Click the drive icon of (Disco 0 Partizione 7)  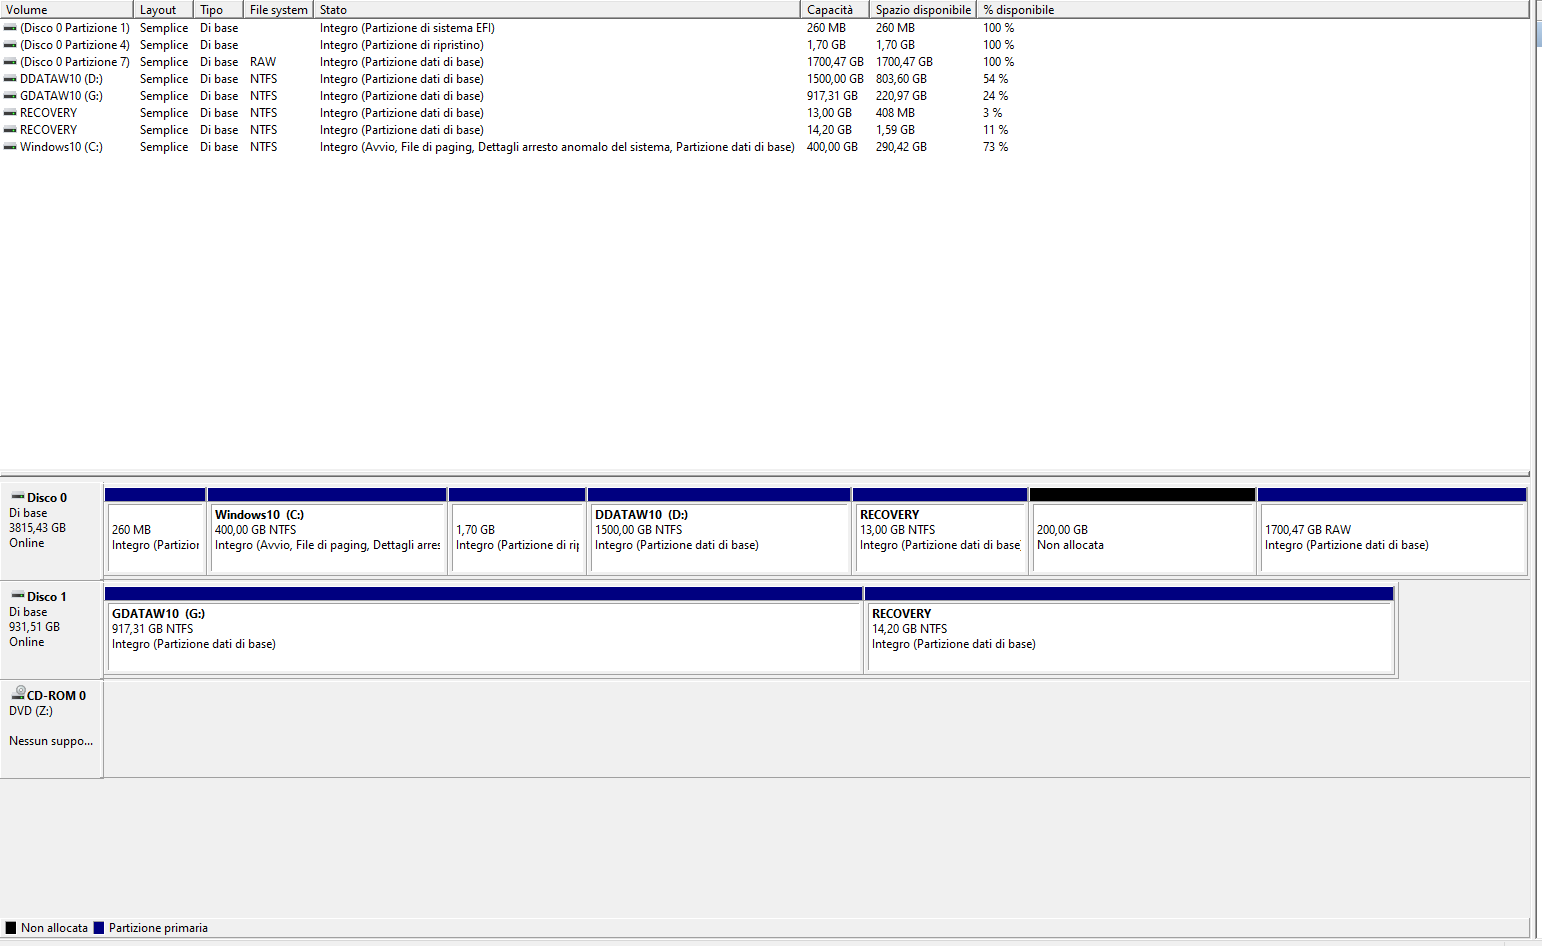(x=10, y=62)
